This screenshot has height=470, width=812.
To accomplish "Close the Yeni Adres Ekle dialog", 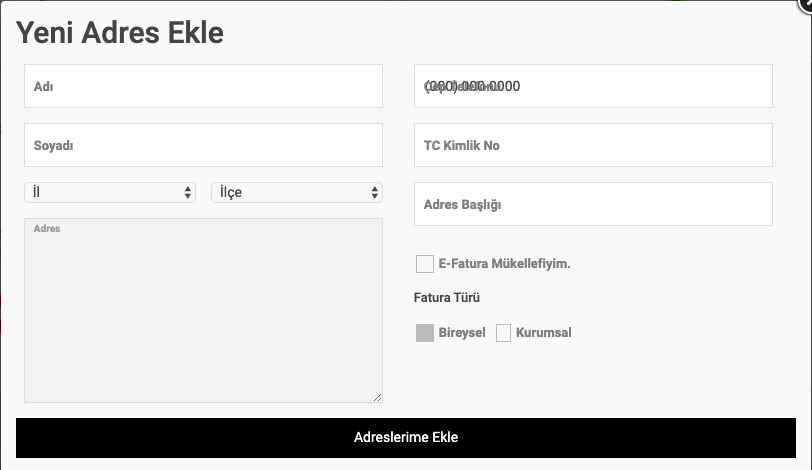I will [806, 4].
